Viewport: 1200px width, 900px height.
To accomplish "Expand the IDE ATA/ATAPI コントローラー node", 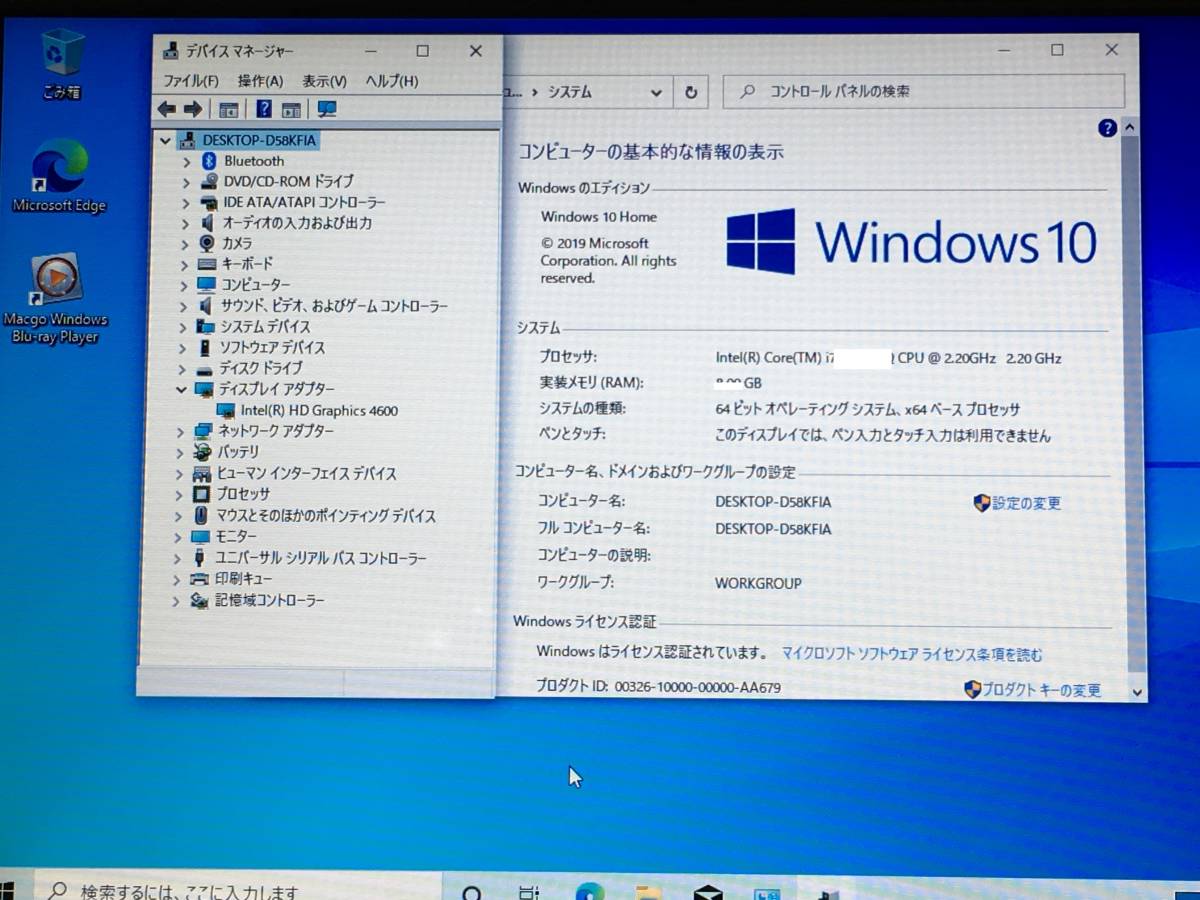I will coord(185,203).
